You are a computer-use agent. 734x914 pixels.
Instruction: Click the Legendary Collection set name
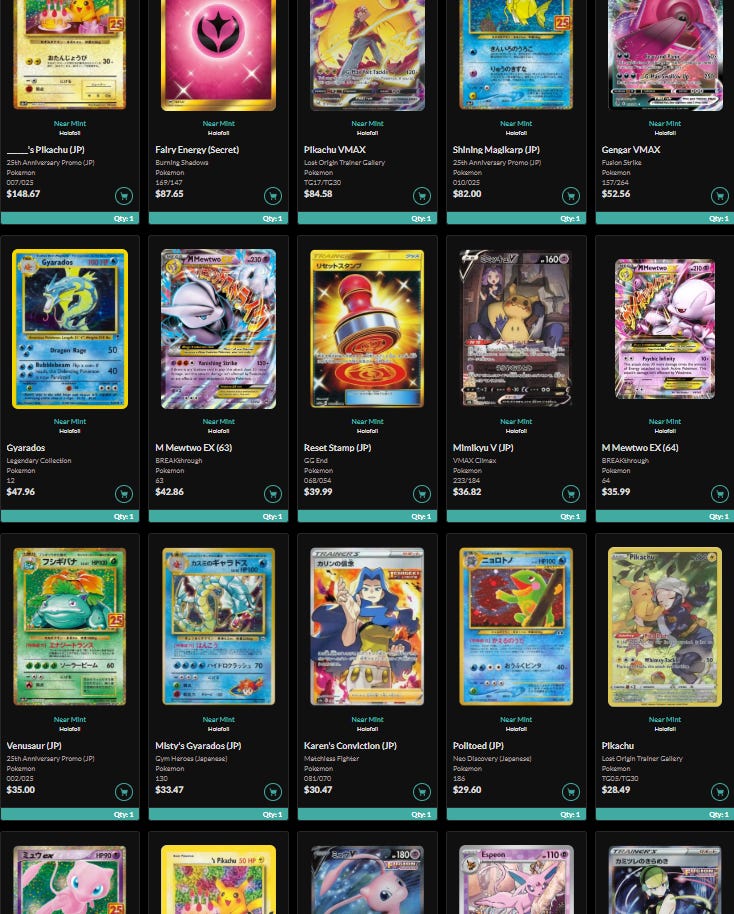[39, 460]
